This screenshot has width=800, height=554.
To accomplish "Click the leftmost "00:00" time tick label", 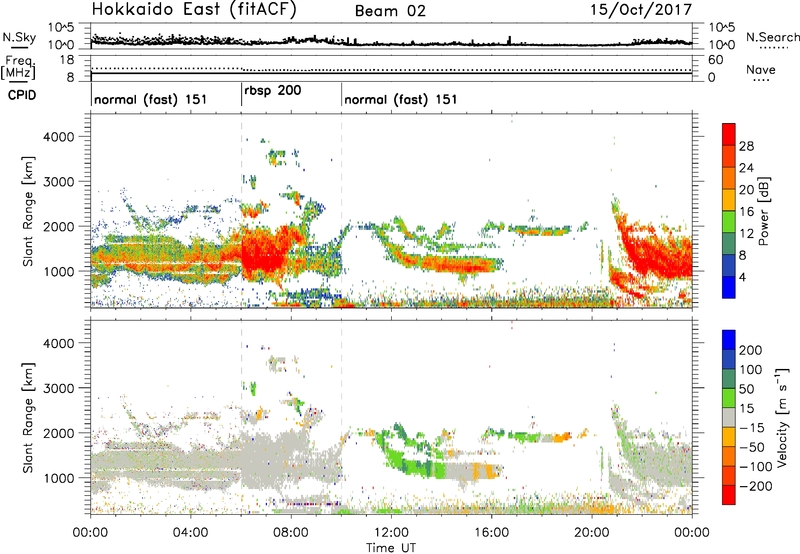I will point(90,533).
